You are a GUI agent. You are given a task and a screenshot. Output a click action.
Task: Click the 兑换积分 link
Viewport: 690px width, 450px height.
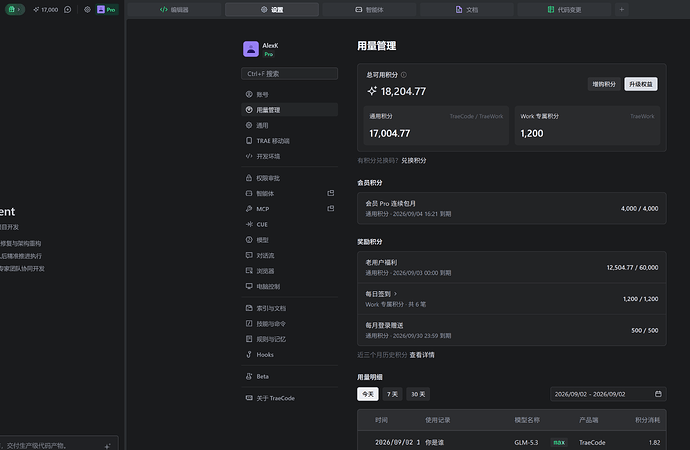coord(414,161)
